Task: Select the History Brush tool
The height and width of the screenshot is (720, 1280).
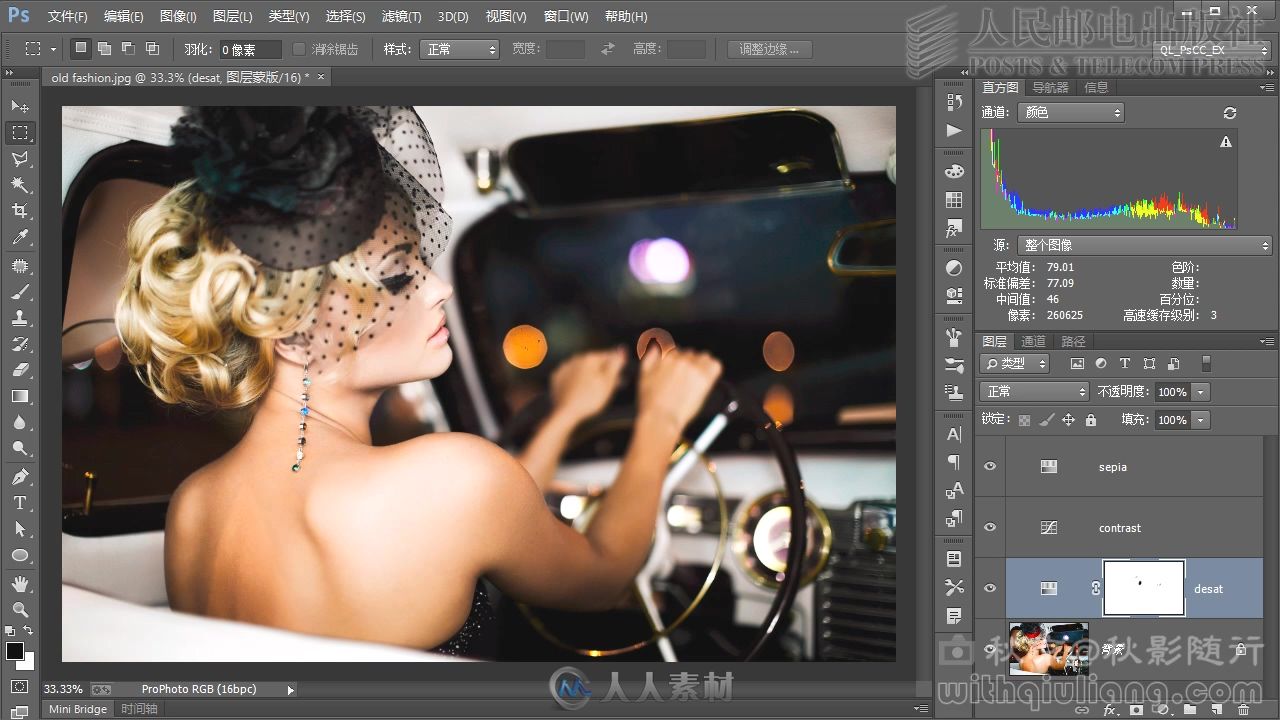Action: pos(20,344)
